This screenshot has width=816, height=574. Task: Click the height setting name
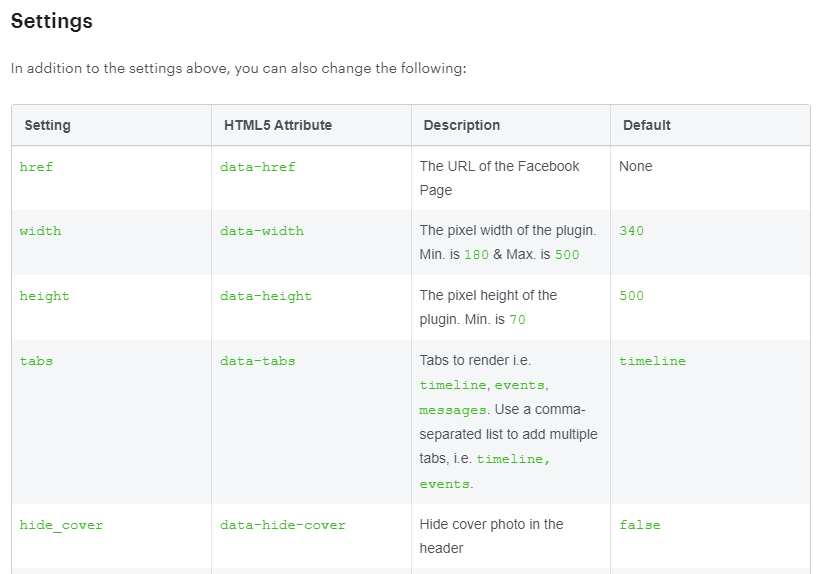click(x=45, y=296)
